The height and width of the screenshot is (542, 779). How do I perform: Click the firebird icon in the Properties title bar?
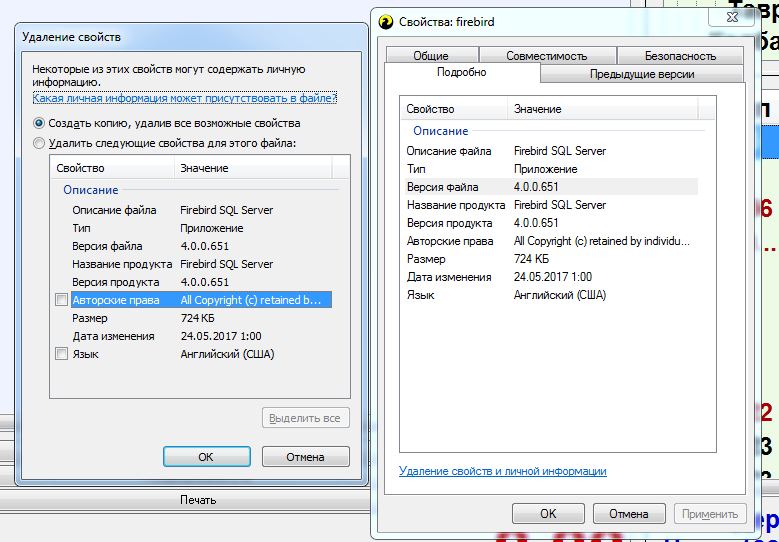pos(386,22)
